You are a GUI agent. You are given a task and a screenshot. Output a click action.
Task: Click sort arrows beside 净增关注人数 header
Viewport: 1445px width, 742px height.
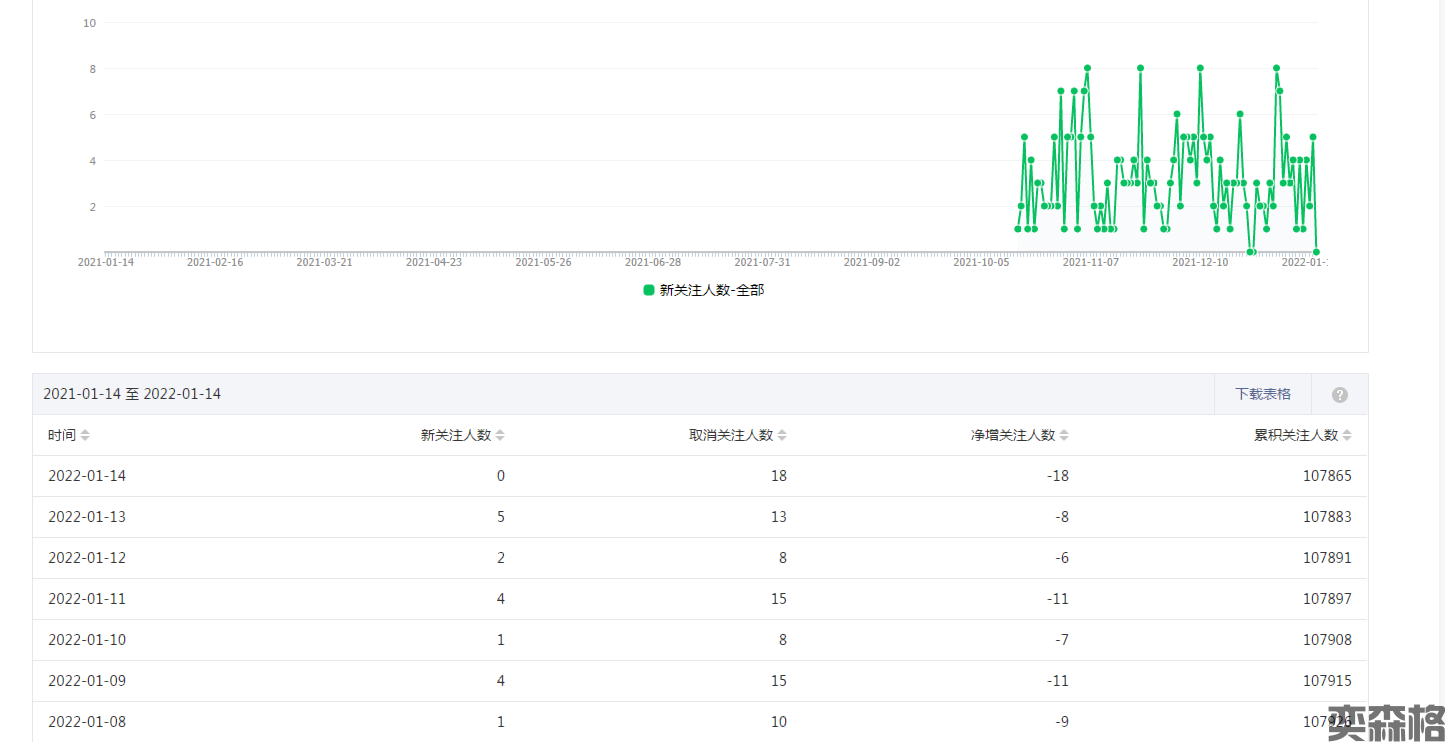[1064, 435]
